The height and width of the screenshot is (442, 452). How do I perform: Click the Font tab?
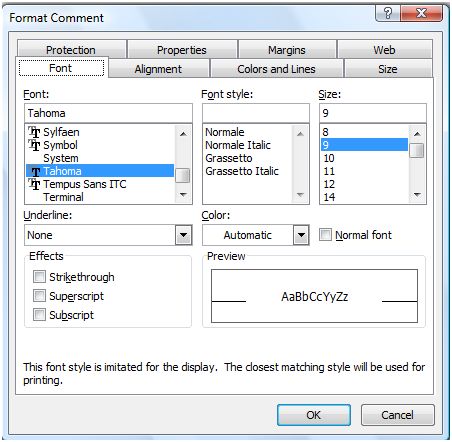pos(61,68)
